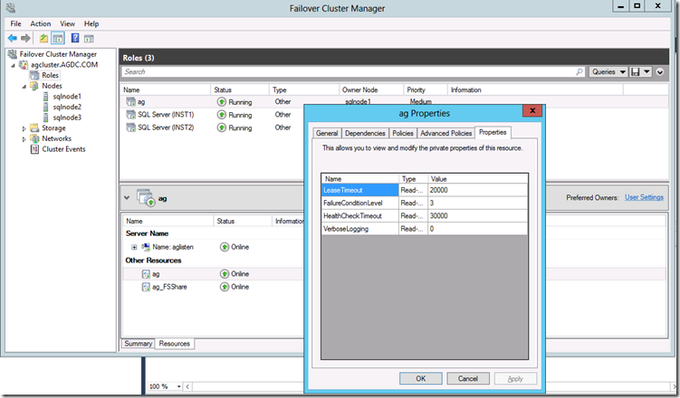The image size is (680, 398).
Task: Select the LeaseTimeout property row
Action: click(425, 190)
